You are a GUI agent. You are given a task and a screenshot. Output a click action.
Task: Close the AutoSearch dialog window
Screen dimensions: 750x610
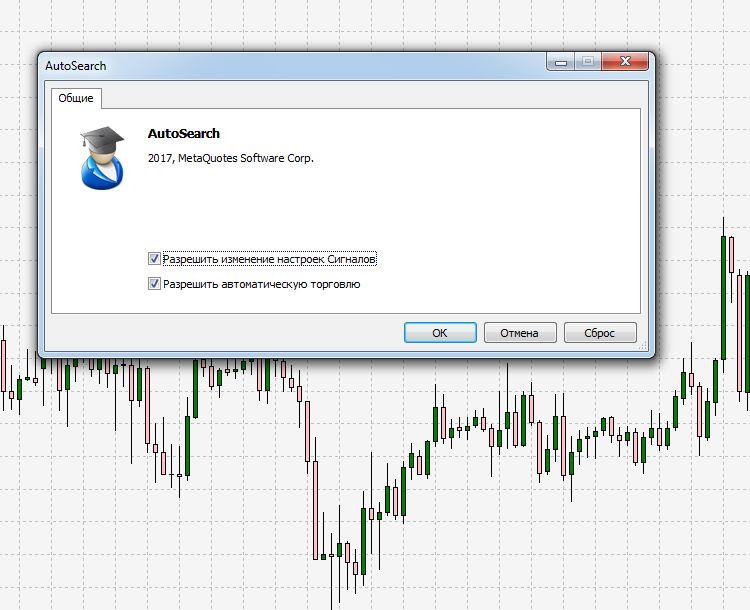625,61
